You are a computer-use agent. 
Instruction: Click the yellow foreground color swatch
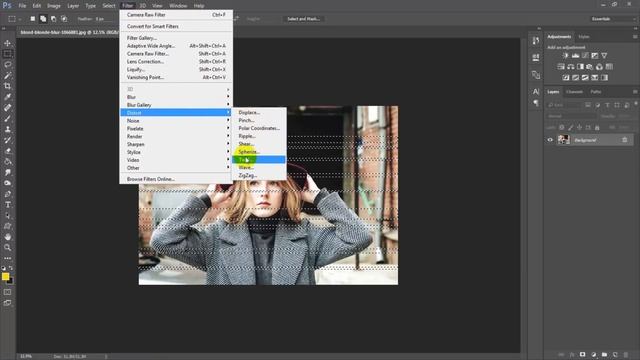(5, 277)
